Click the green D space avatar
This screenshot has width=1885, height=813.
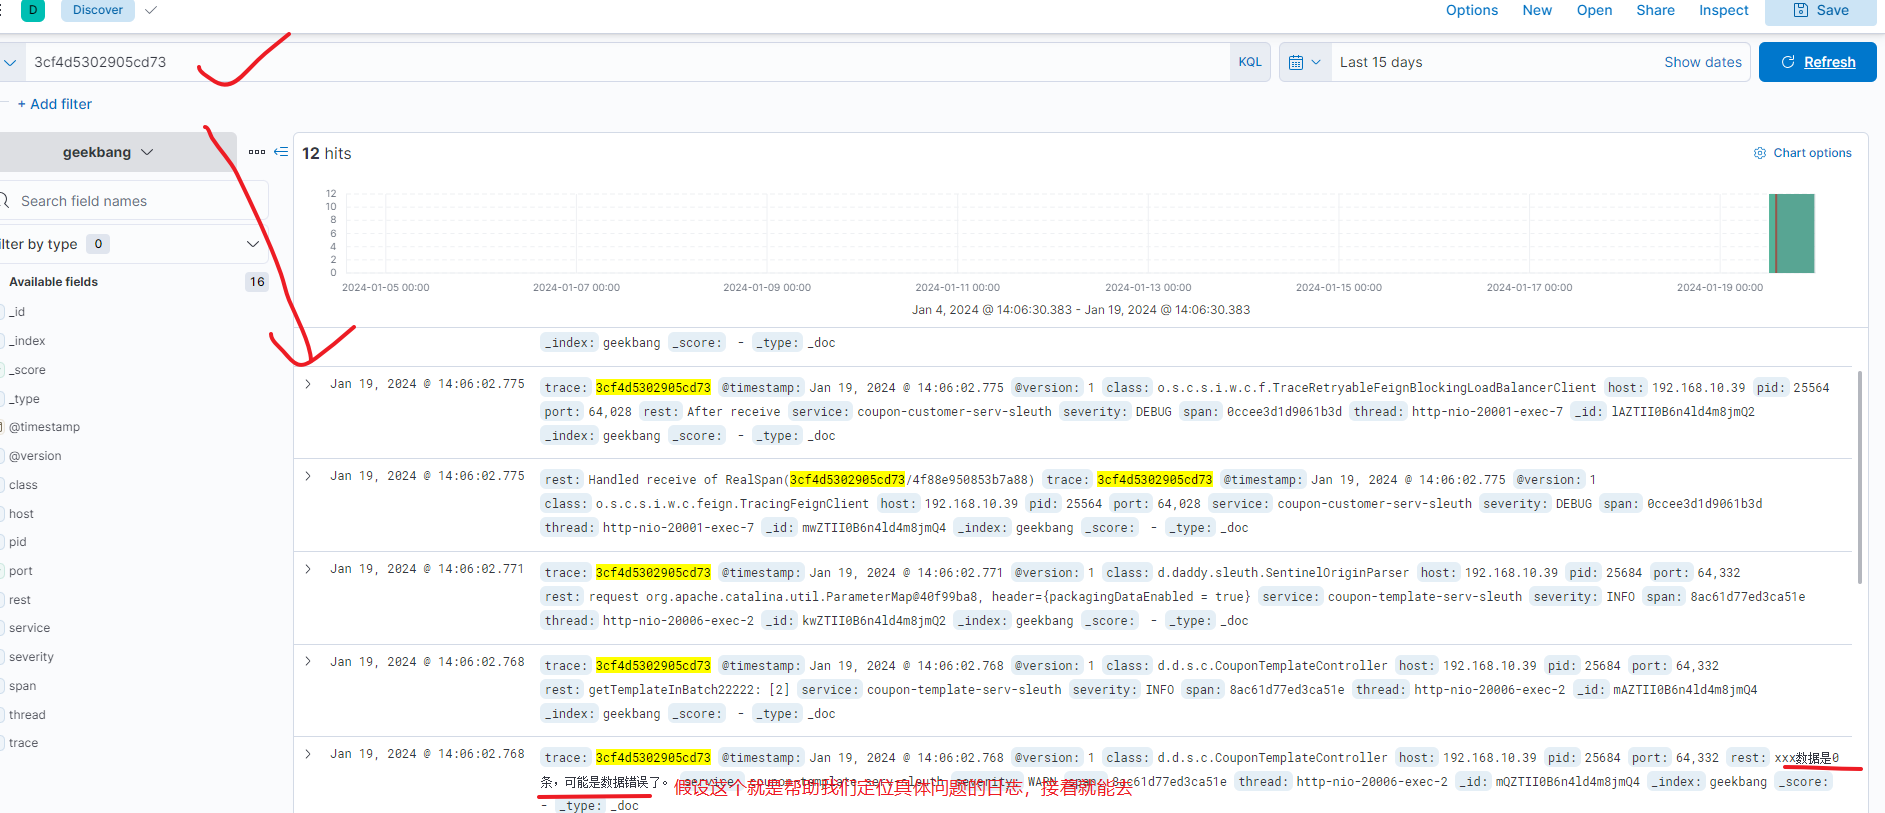tap(33, 10)
